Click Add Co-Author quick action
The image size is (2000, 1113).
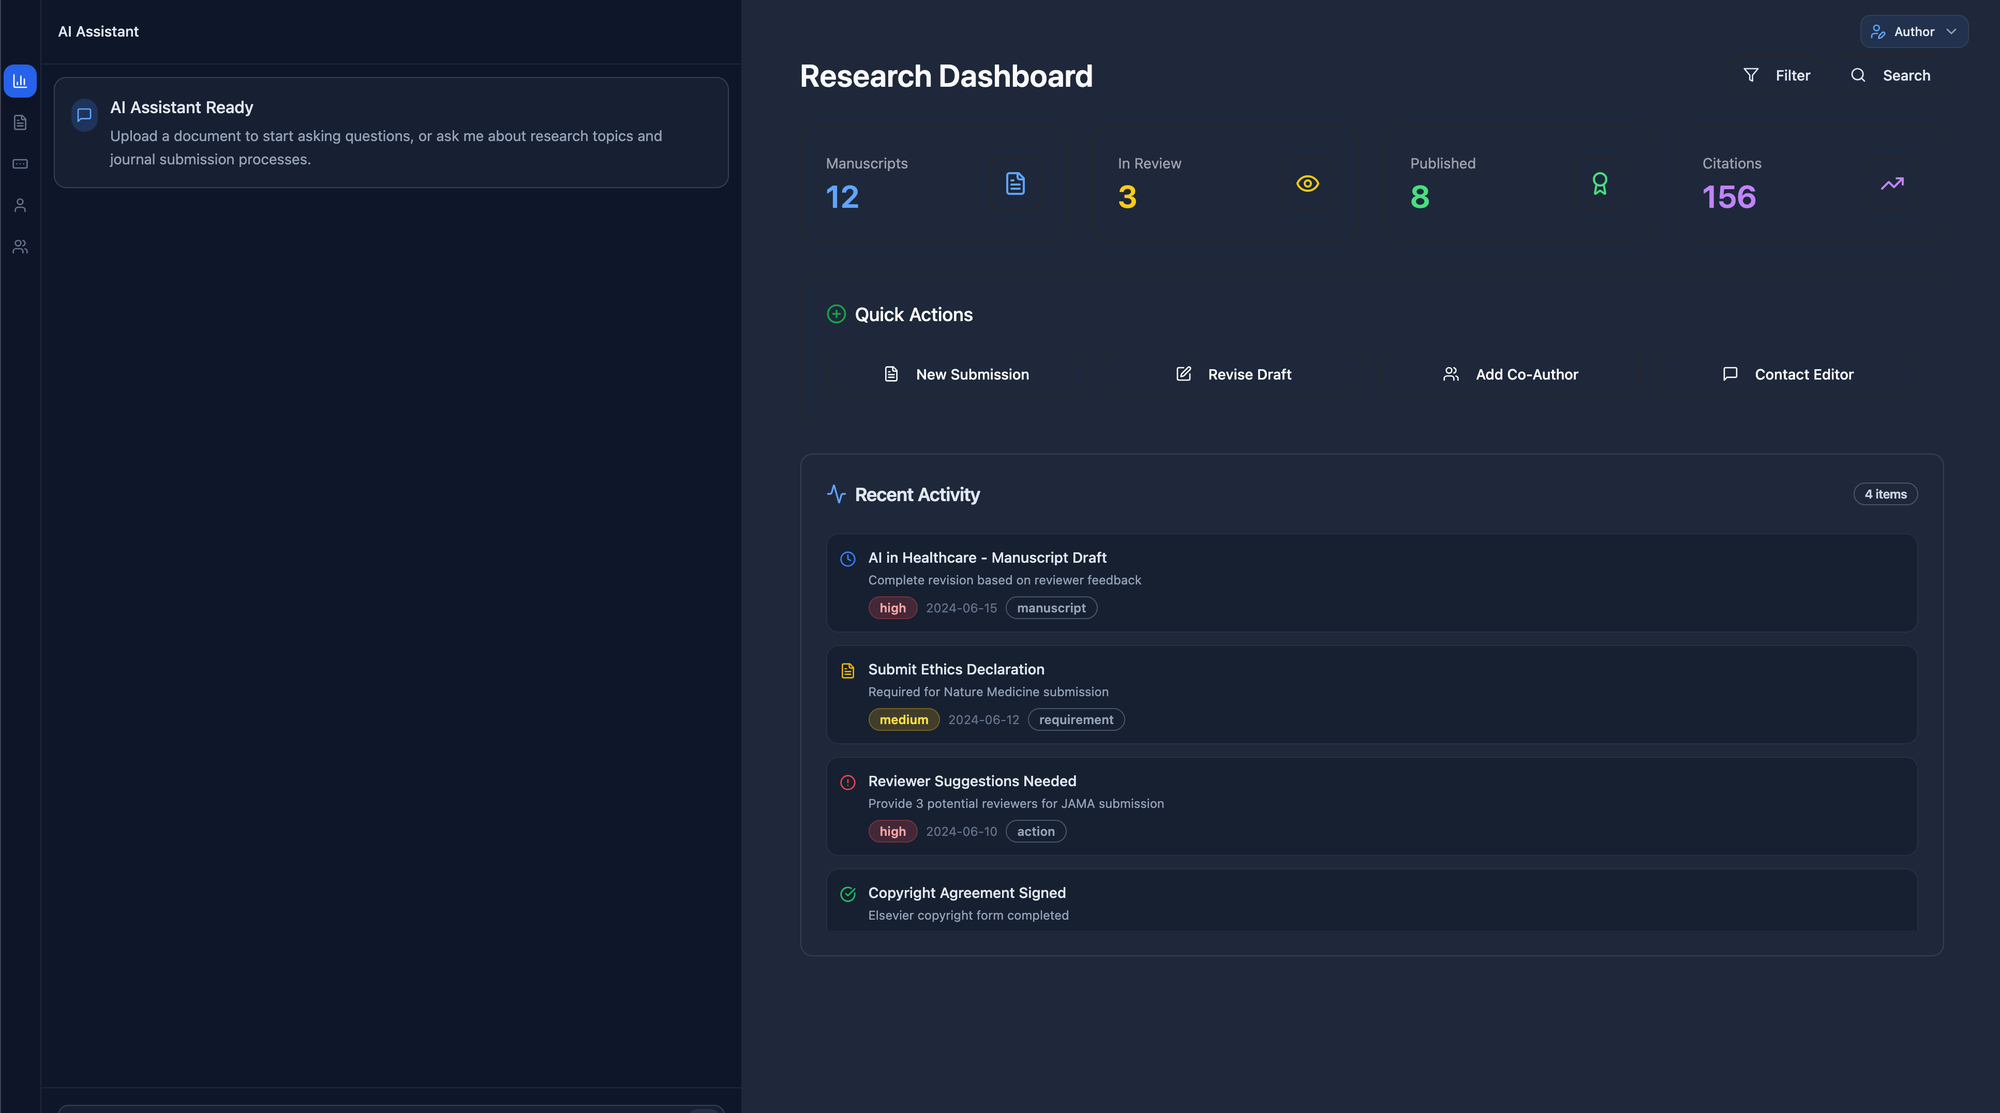1510,374
